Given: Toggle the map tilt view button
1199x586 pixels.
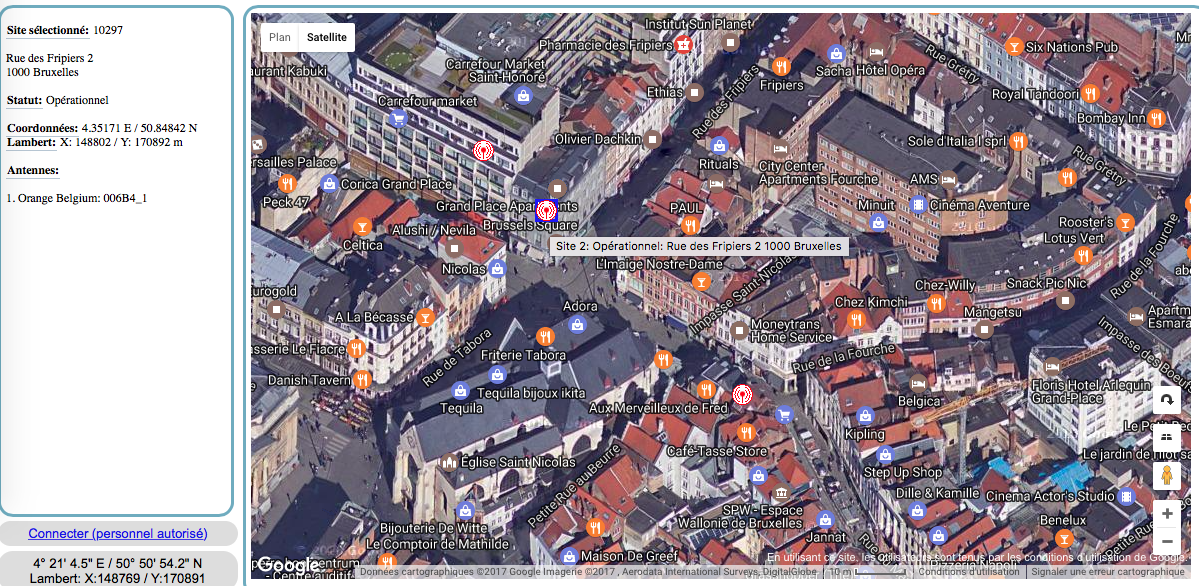Looking at the screenshot, I should 1167,438.
